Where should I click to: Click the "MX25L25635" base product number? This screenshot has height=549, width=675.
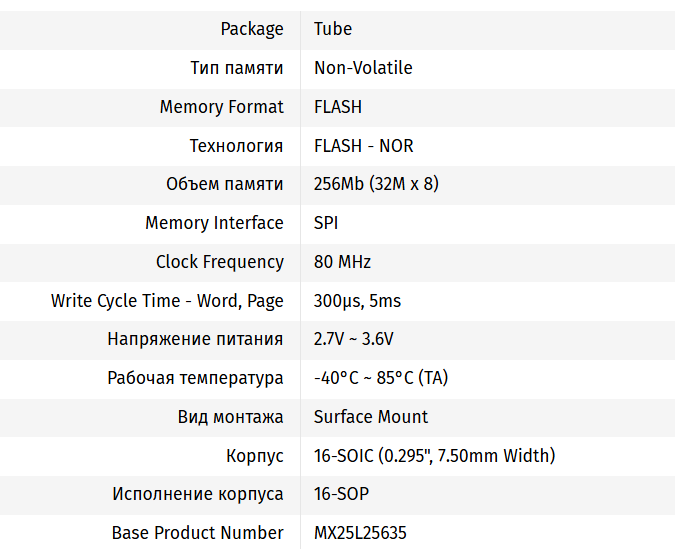click(x=360, y=533)
